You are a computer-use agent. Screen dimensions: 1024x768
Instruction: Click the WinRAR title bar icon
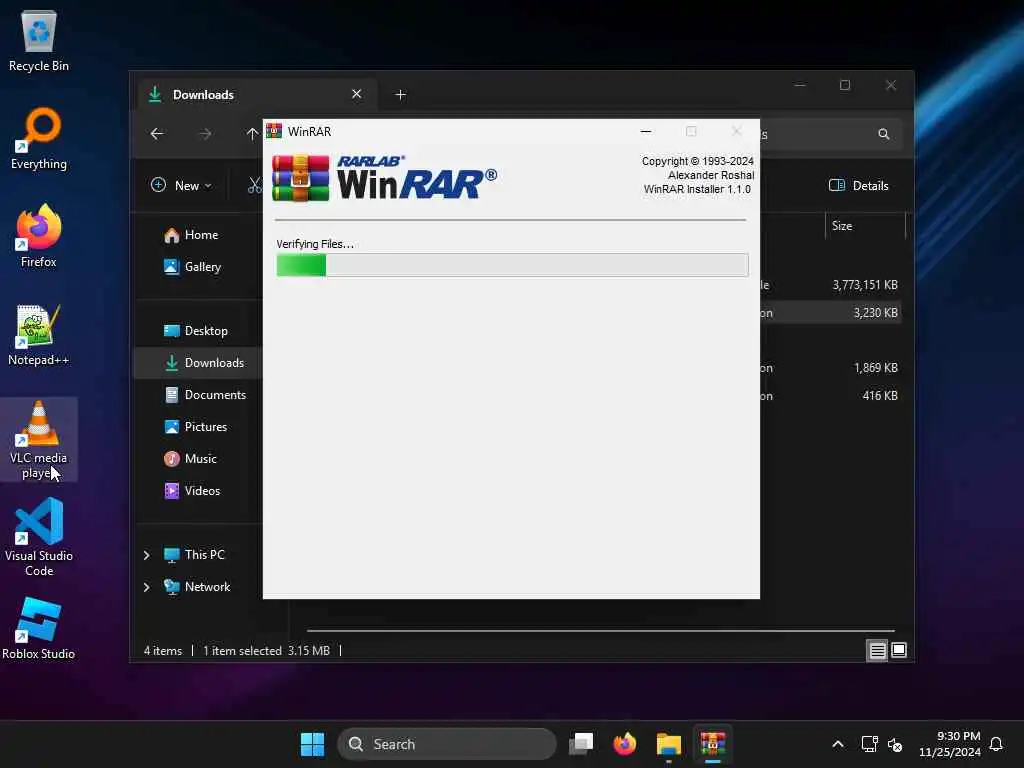(274, 131)
